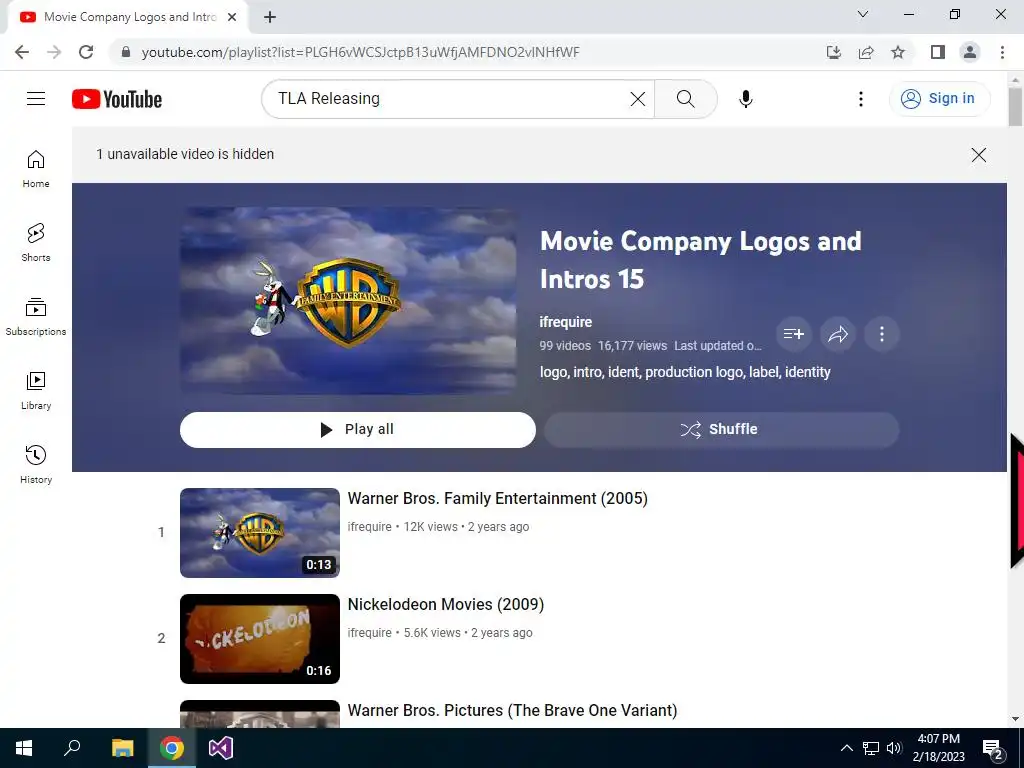Select the Movie Company Logos browser tab
1024x768 pixels.
tap(128, 17)
